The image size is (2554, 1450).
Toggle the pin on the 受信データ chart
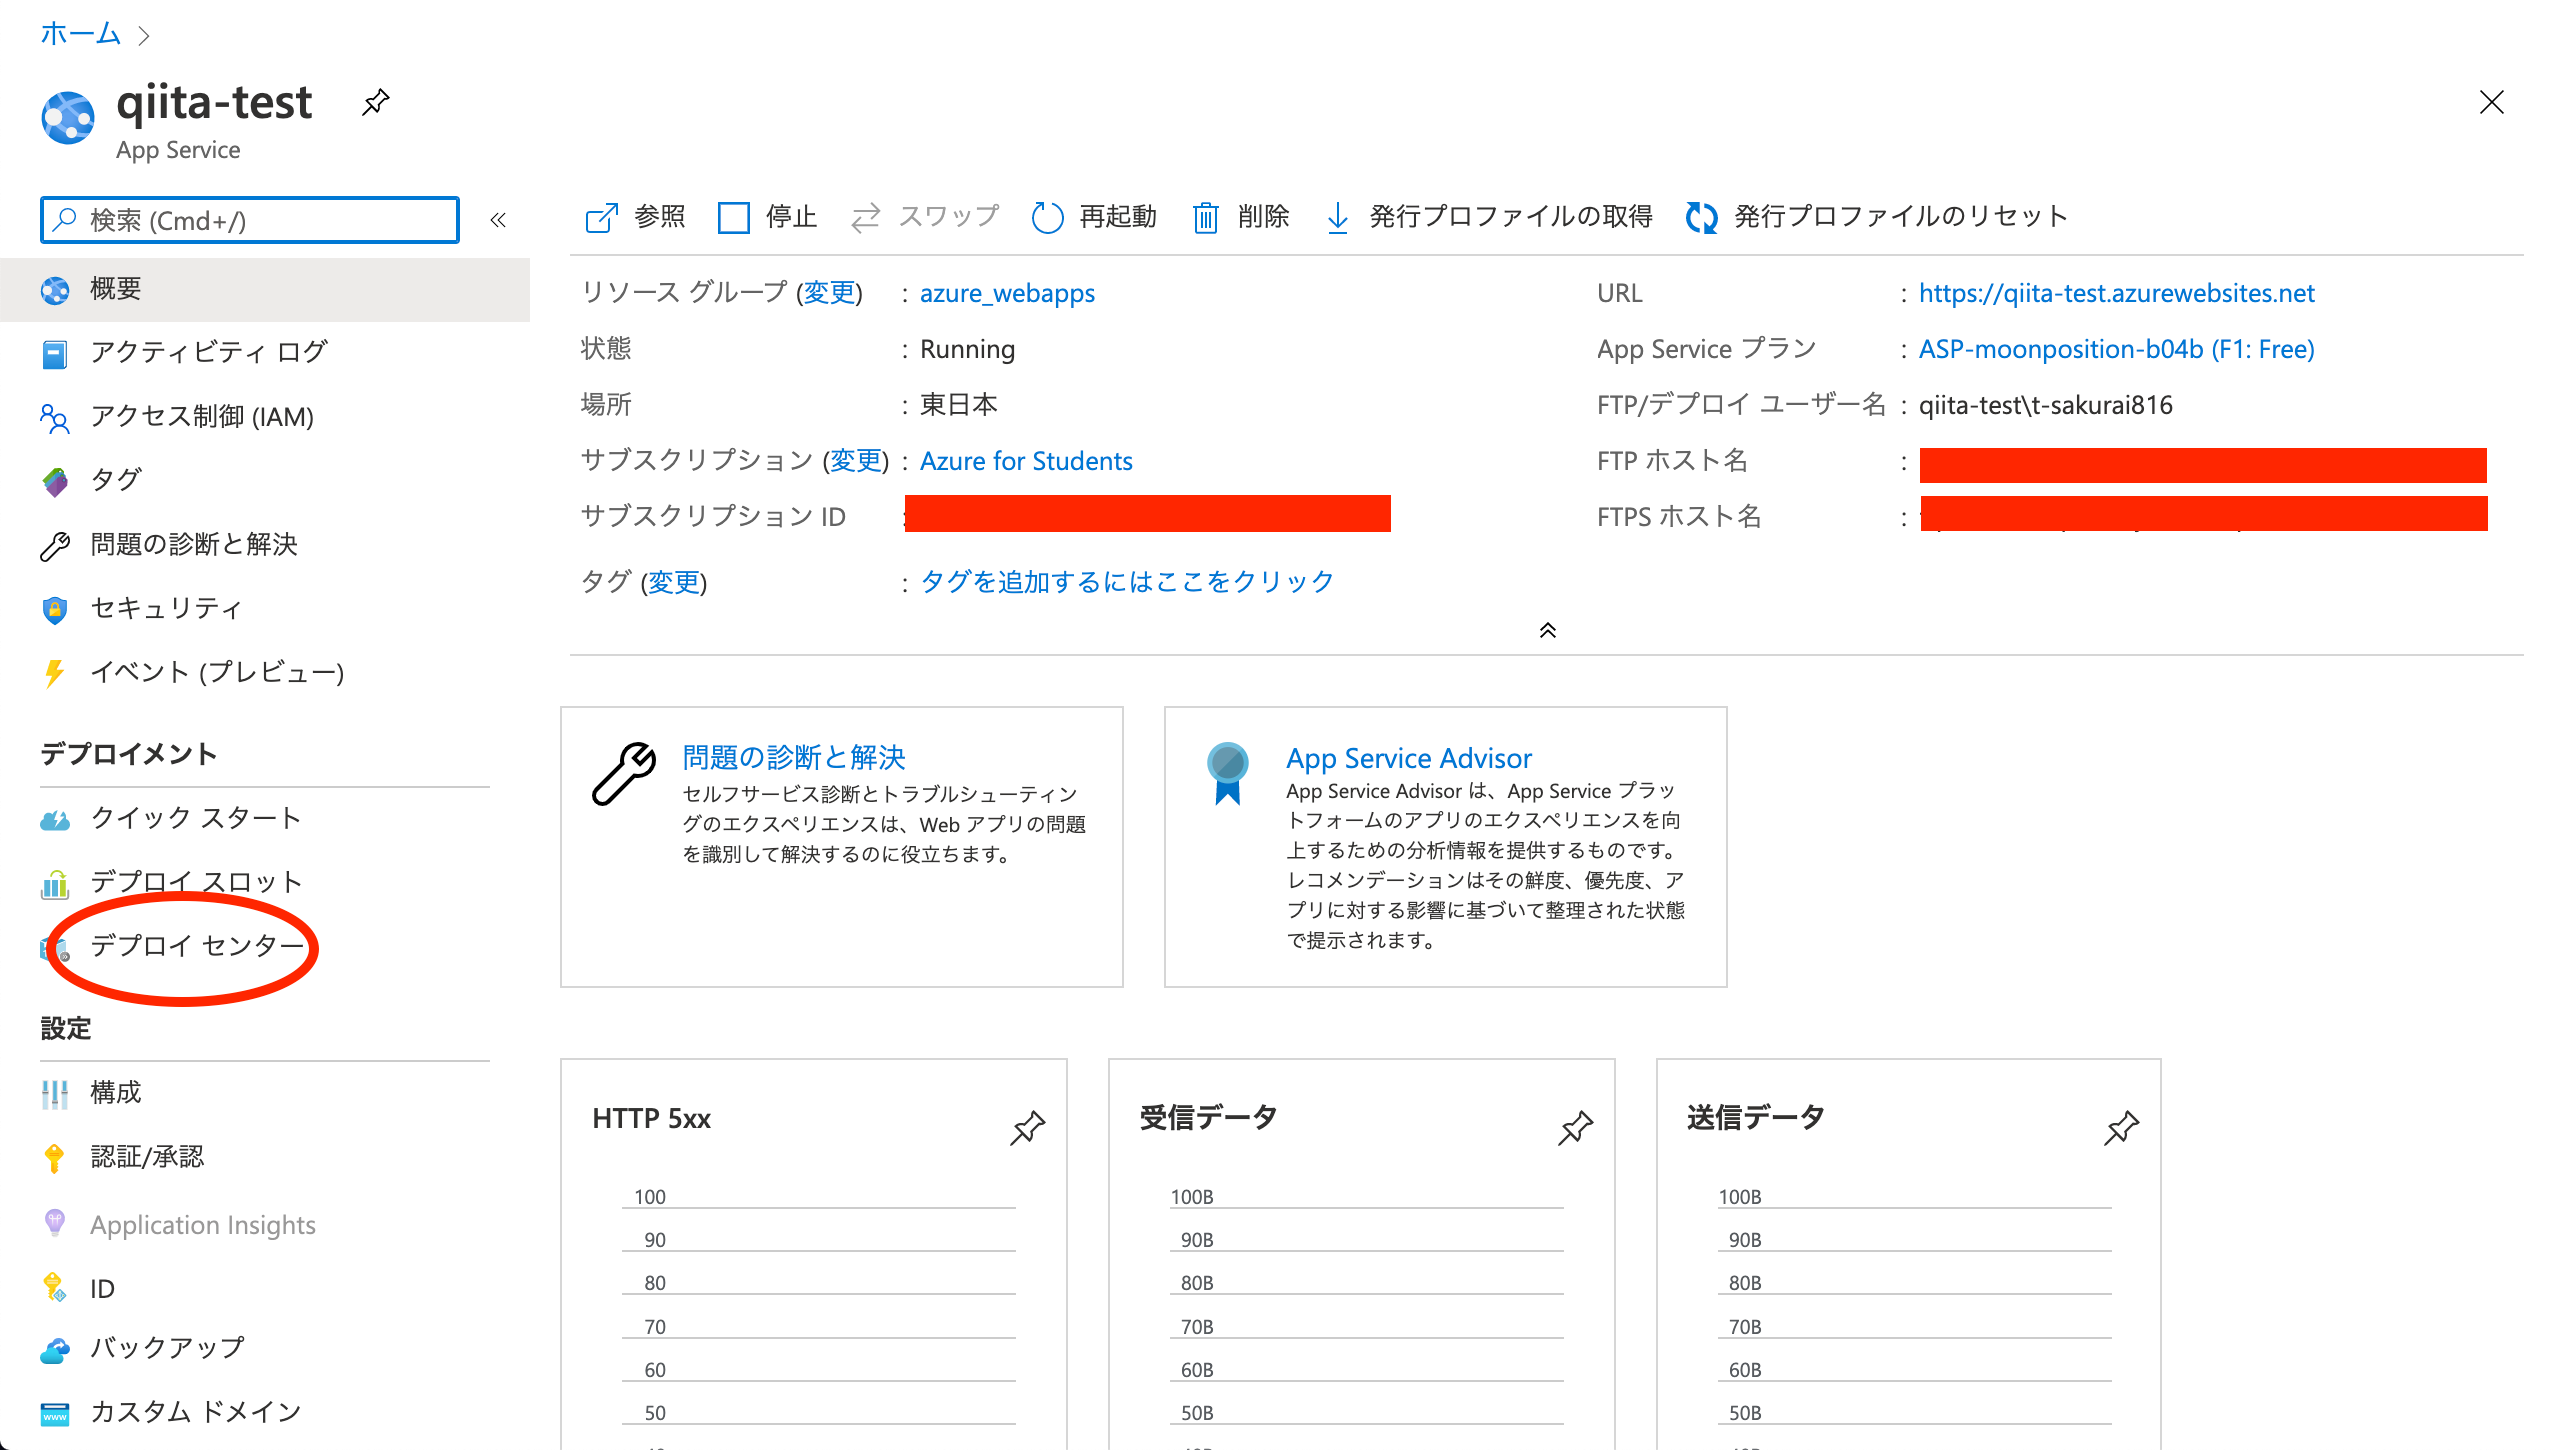(x=1574, y=1128)
